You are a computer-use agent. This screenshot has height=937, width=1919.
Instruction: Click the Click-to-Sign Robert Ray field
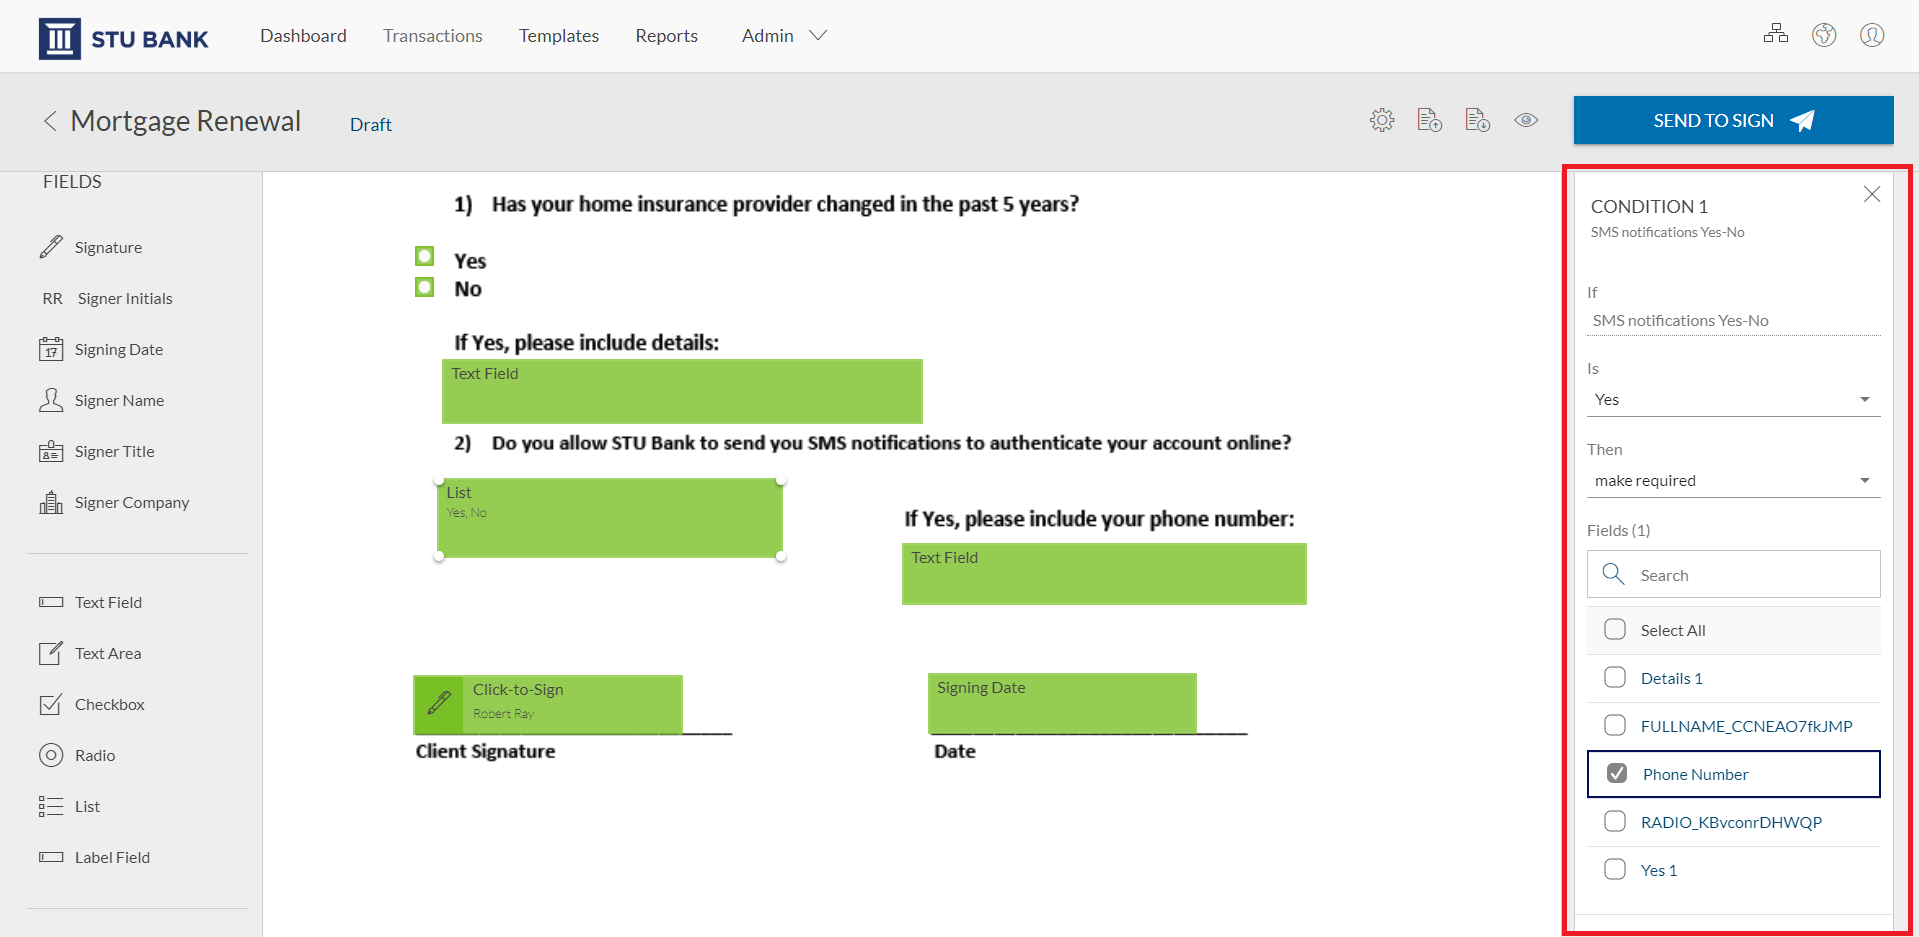pos(548,704)
